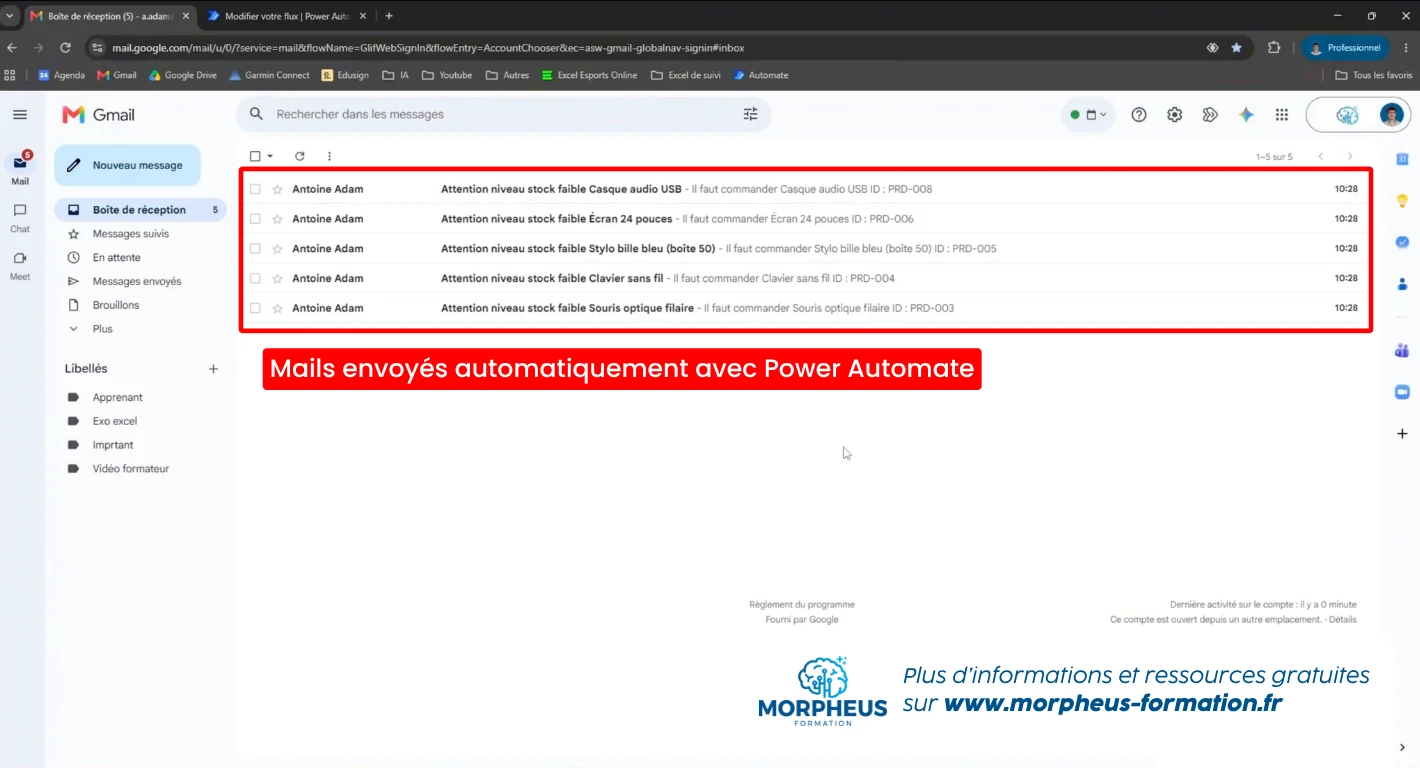
Task: Open the Gemini sparkle assistant
Action: click(x=1246, y=115)
